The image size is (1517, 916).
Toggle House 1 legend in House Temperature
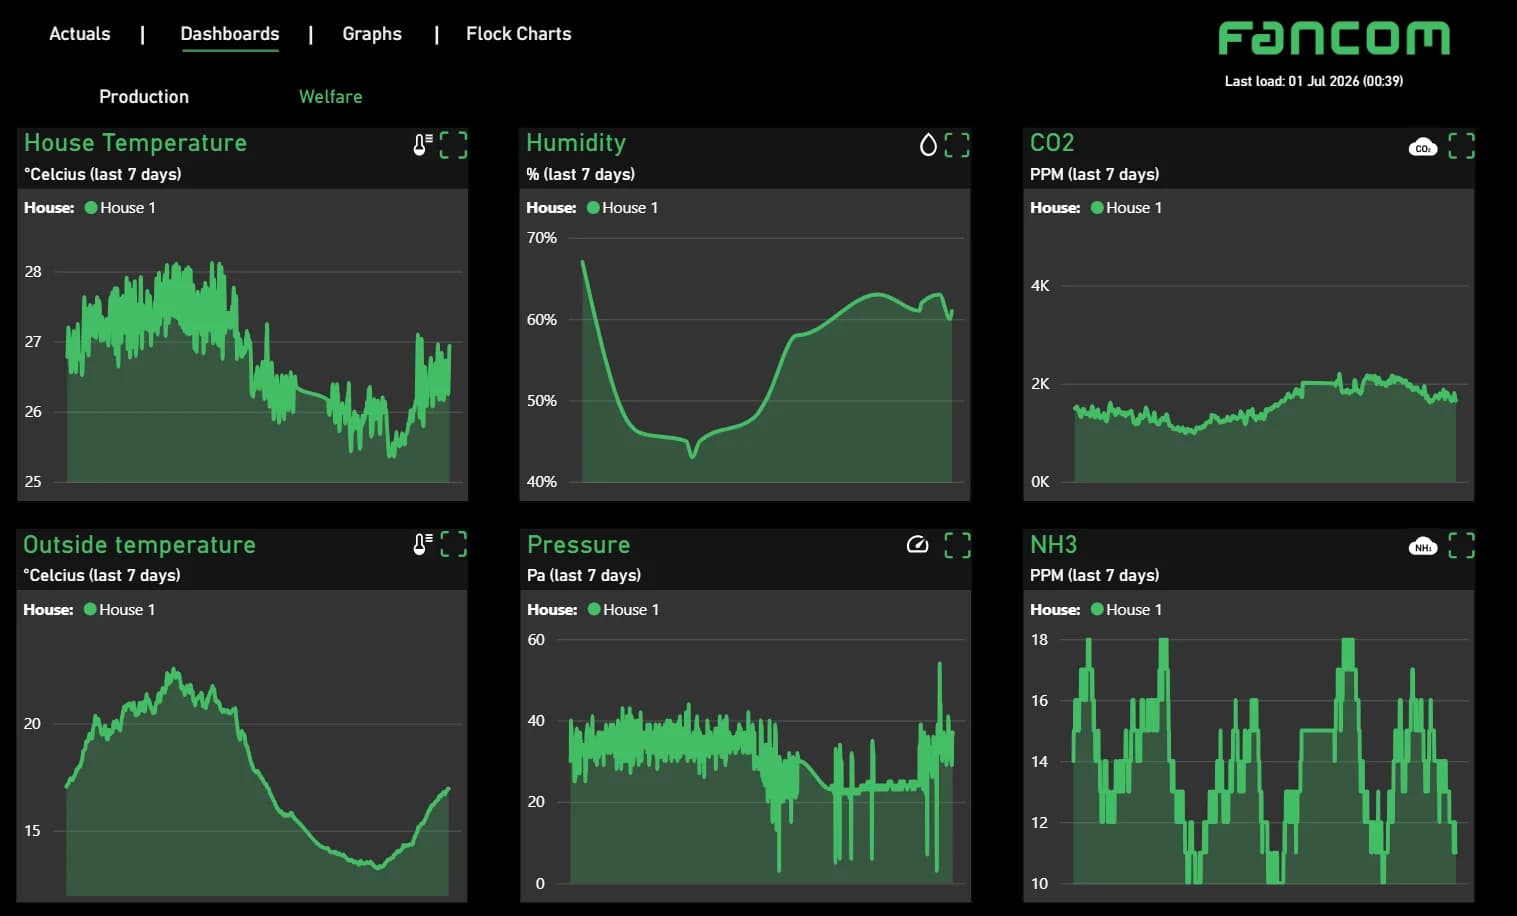point(121,208)
